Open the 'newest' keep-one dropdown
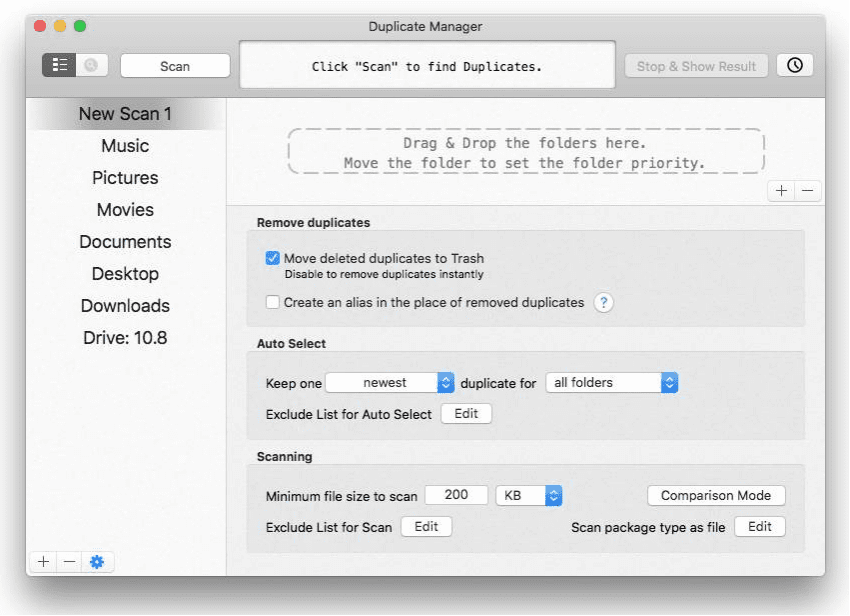 (x=390, y=382)
